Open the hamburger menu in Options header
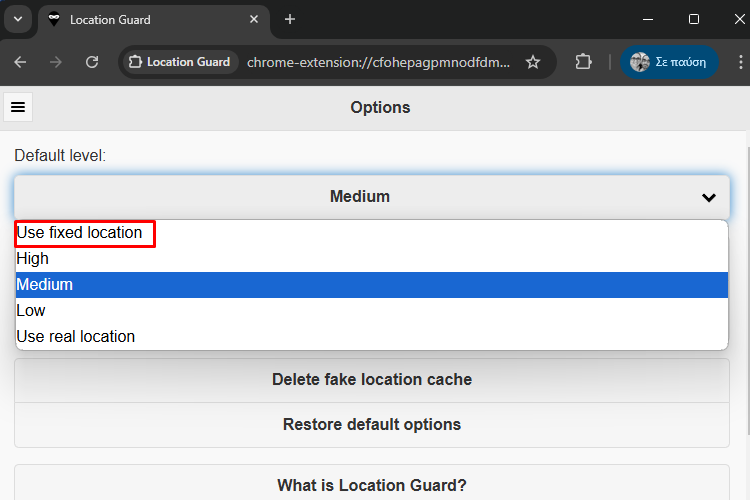Screen dimensions: 750x500 (18, 107)
